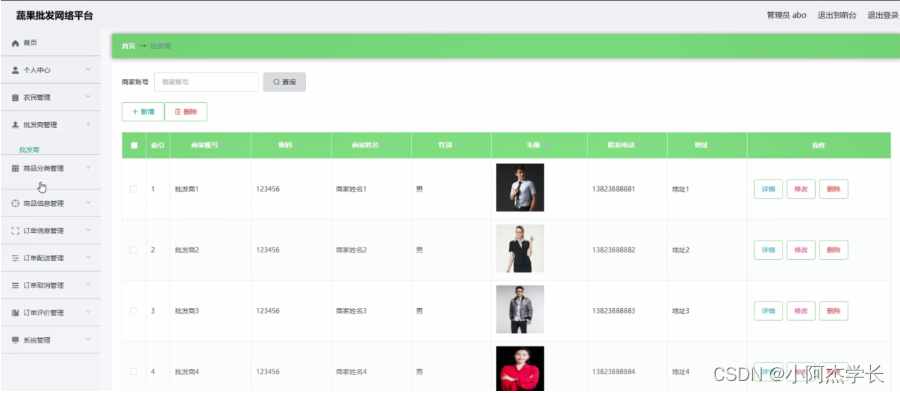
Task: Click the monitor icon beside 系统管理
Action: click(x=15, y=340)
